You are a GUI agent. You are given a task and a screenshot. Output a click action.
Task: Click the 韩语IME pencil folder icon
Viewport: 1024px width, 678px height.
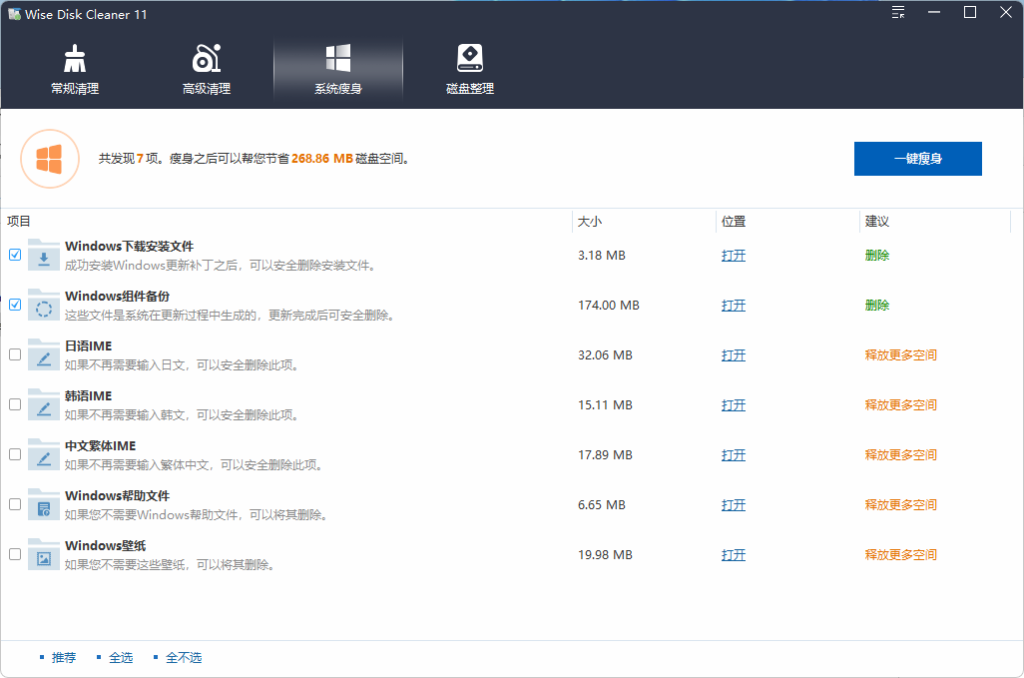[x=44, y=405]
